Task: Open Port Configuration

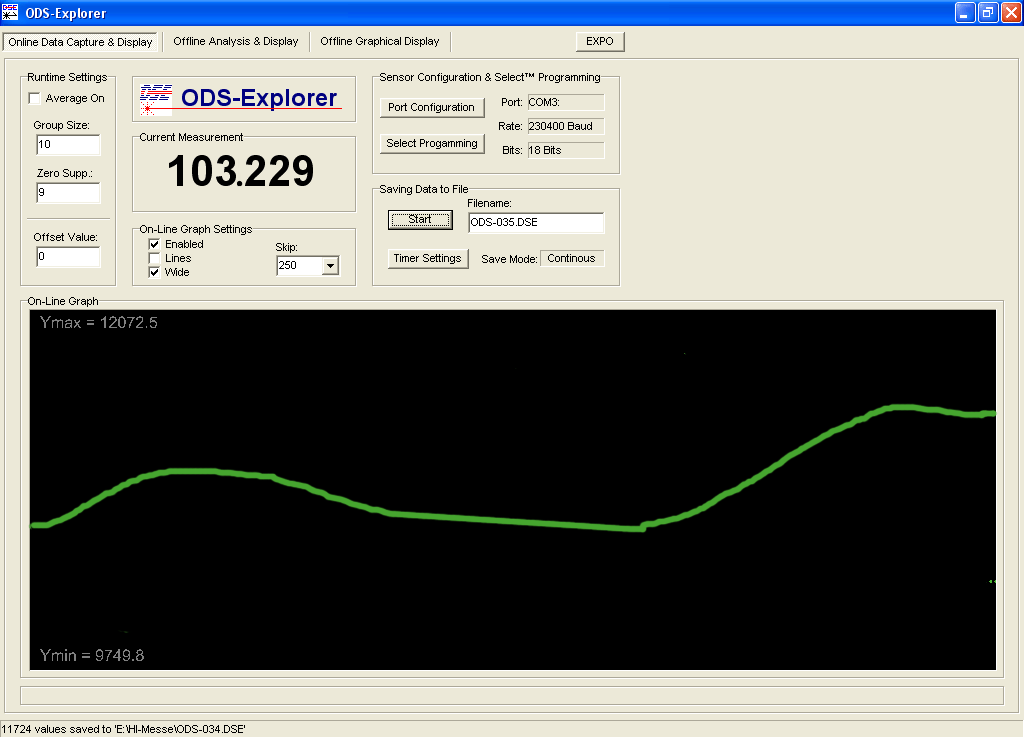Action: 432,107
